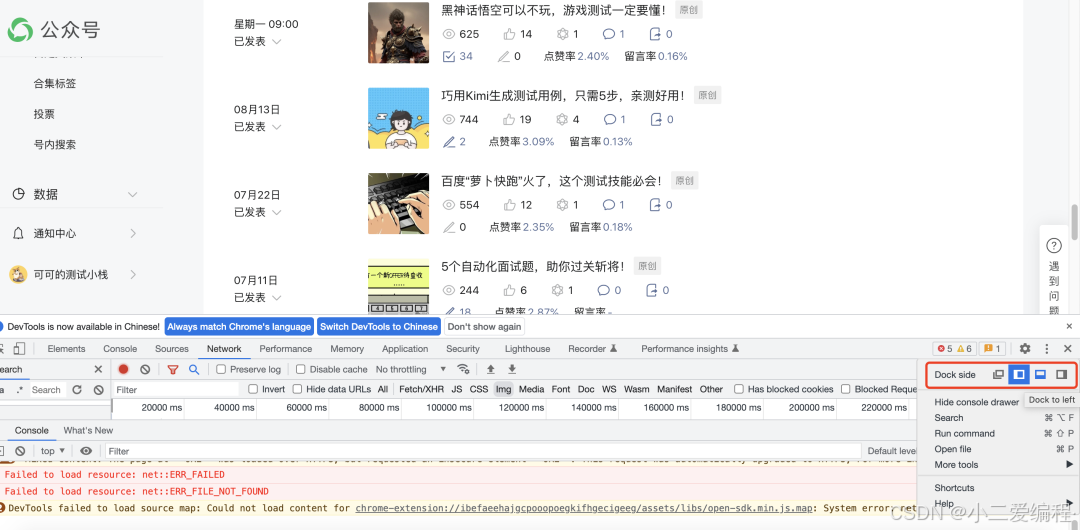Check the Blocked Requests checkbox
This screenshot has height=530, width=1080.
pyautogui.click(x=846, y=389)
